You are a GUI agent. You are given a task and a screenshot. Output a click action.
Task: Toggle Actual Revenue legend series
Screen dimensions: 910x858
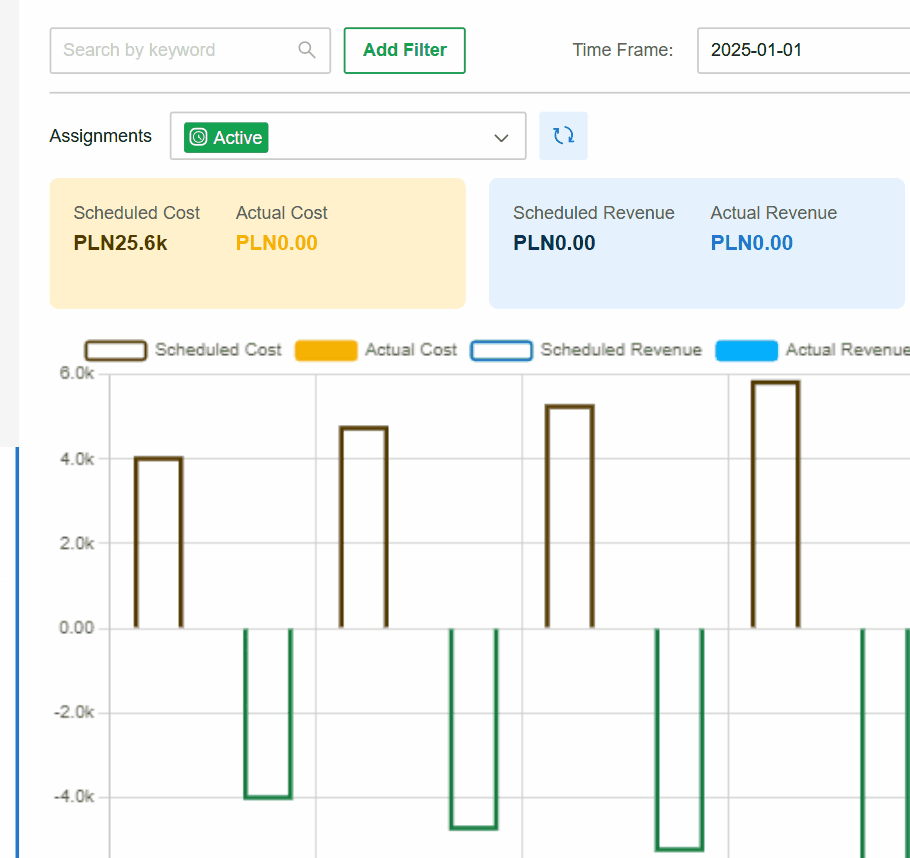812,350
